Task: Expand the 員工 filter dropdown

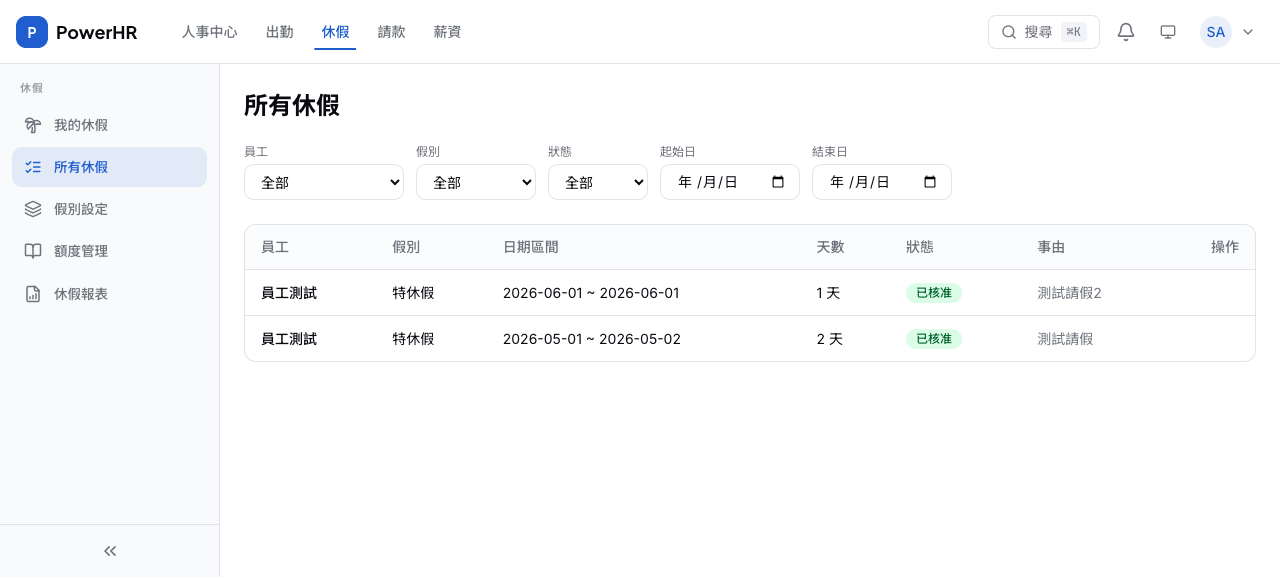Action: point(323,182)
